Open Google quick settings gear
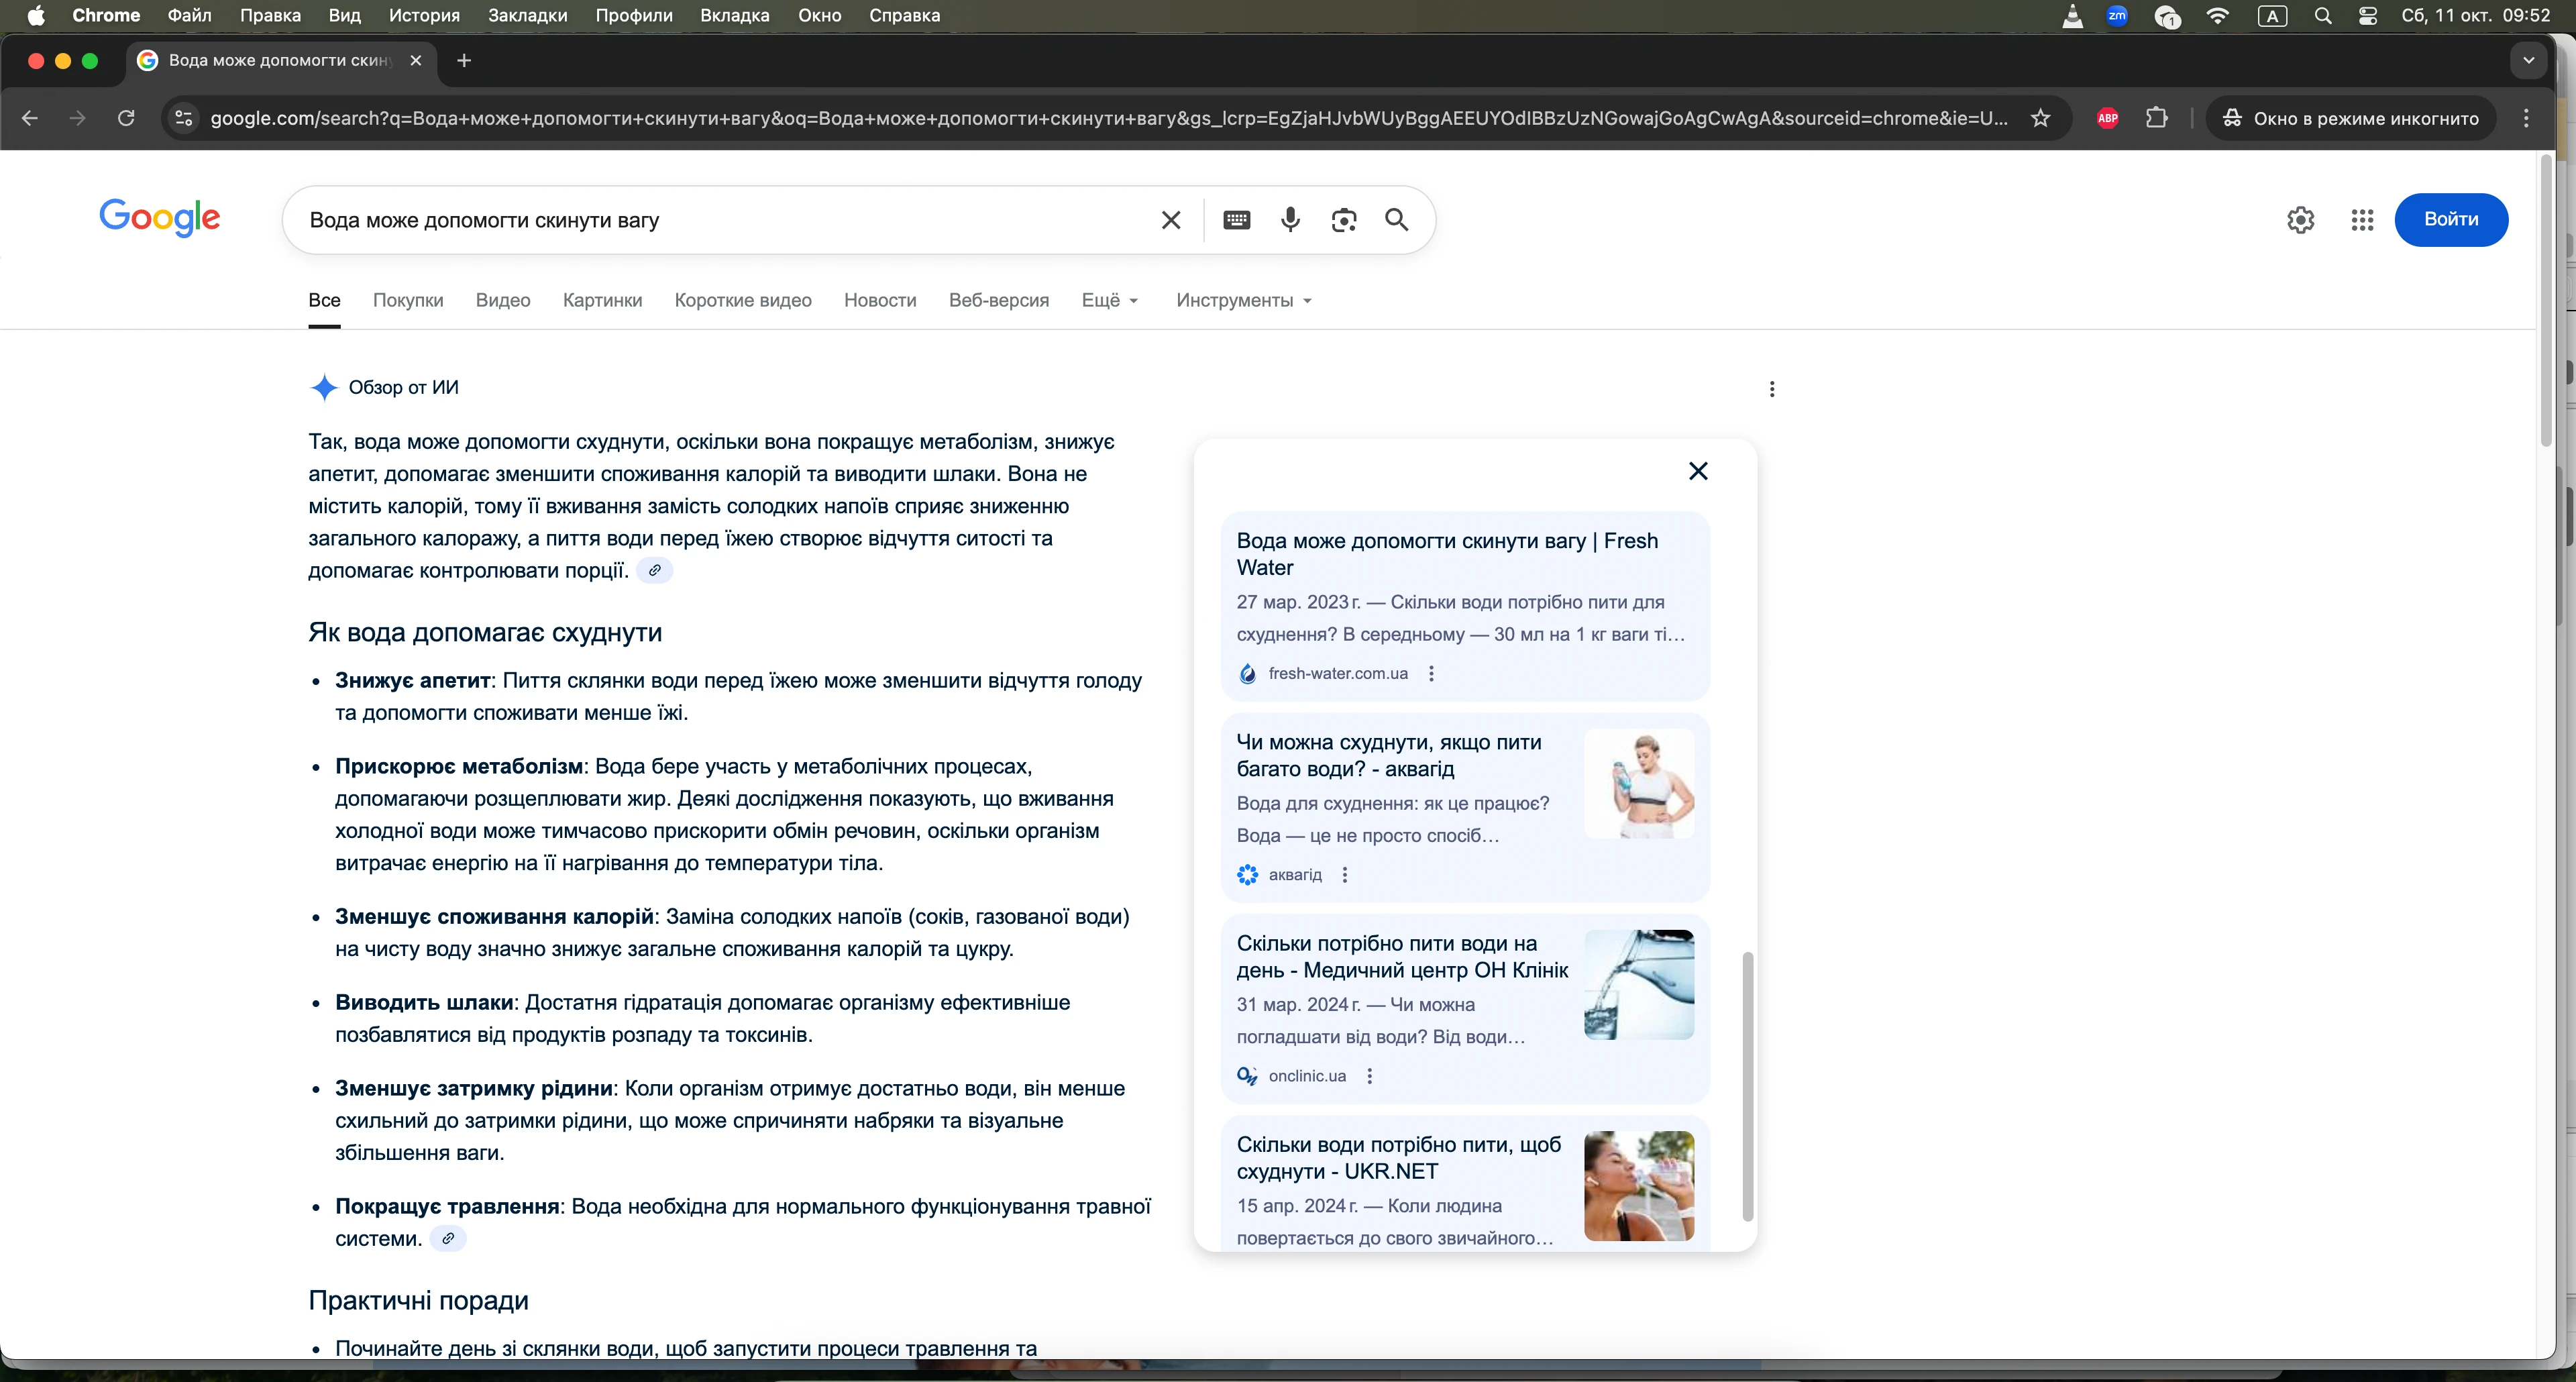 coord(2300,220)
